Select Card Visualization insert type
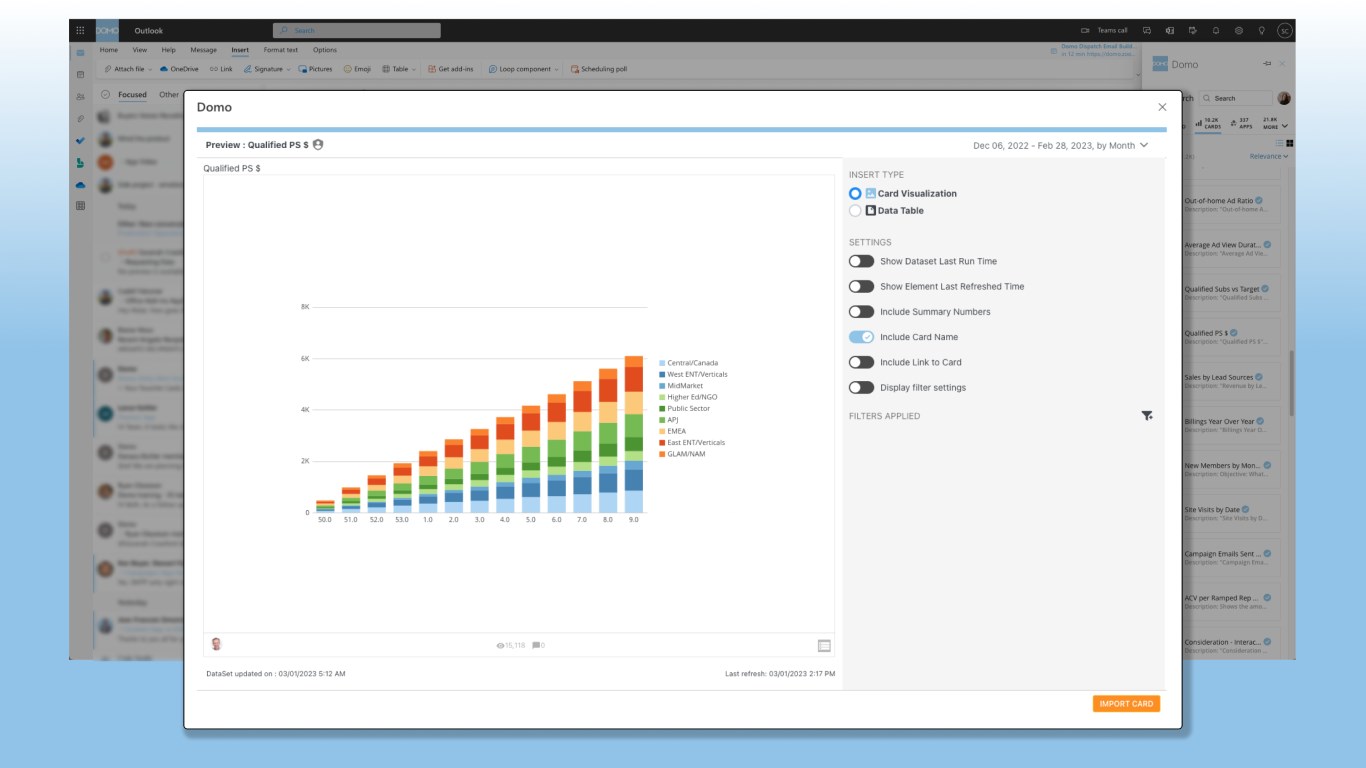Viewport: 1366px width, 768px height. [x=855, y=194]
